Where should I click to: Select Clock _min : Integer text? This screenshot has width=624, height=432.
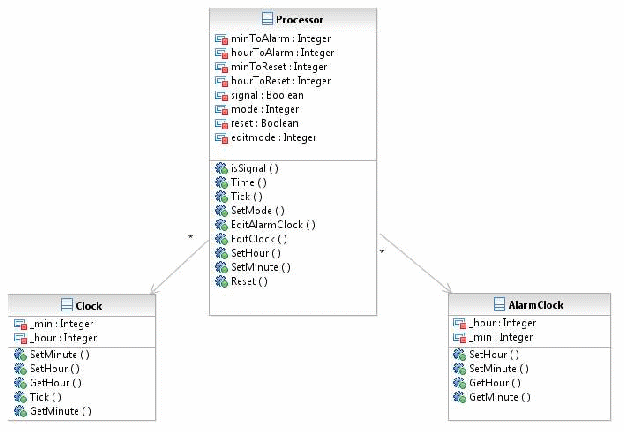click(x=62, y=324)
